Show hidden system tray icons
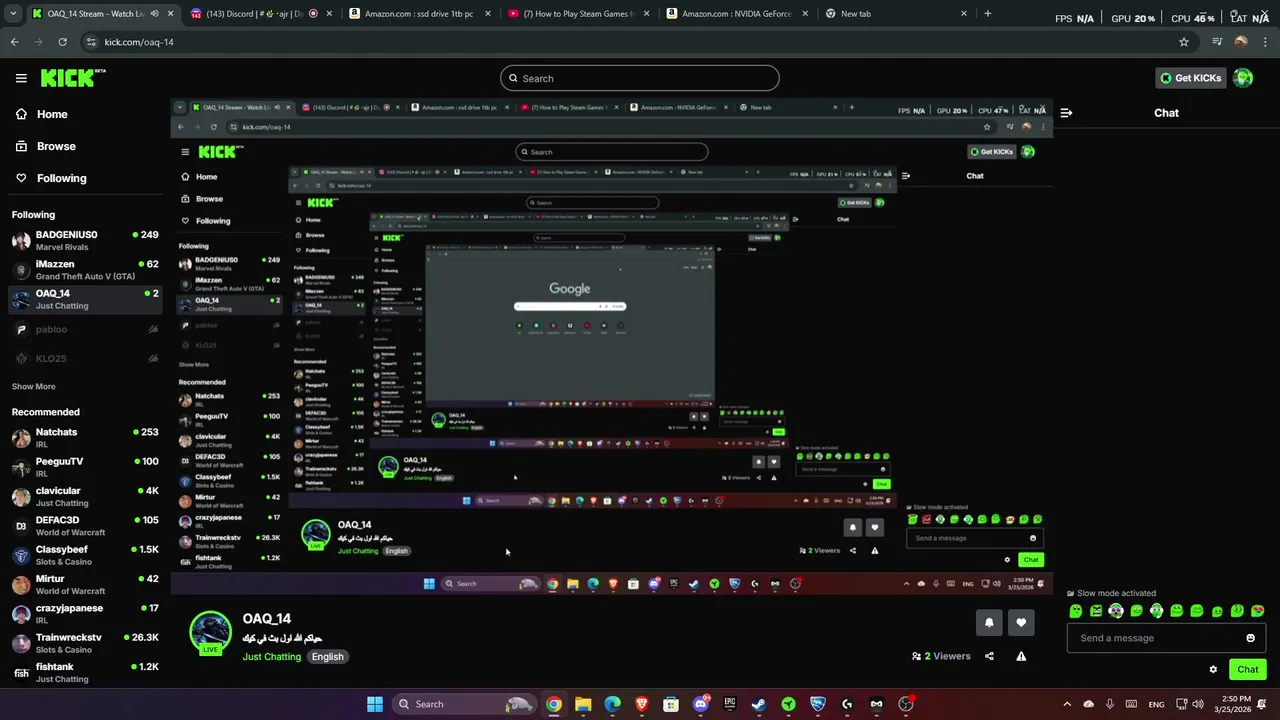This screenshot has width=1280, height=720. coord(1067,704)
